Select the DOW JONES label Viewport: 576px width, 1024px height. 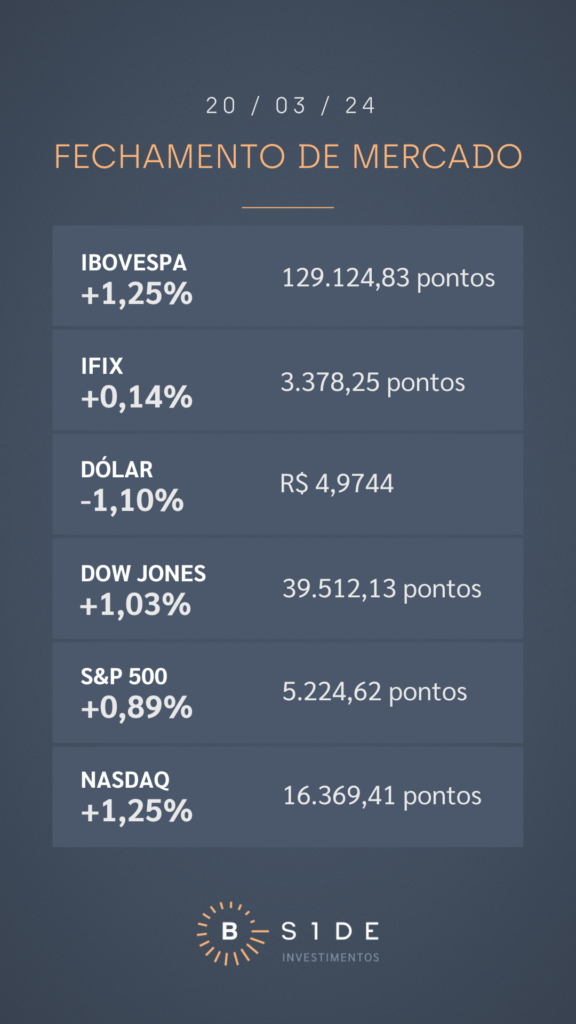(x=144, y=573)
